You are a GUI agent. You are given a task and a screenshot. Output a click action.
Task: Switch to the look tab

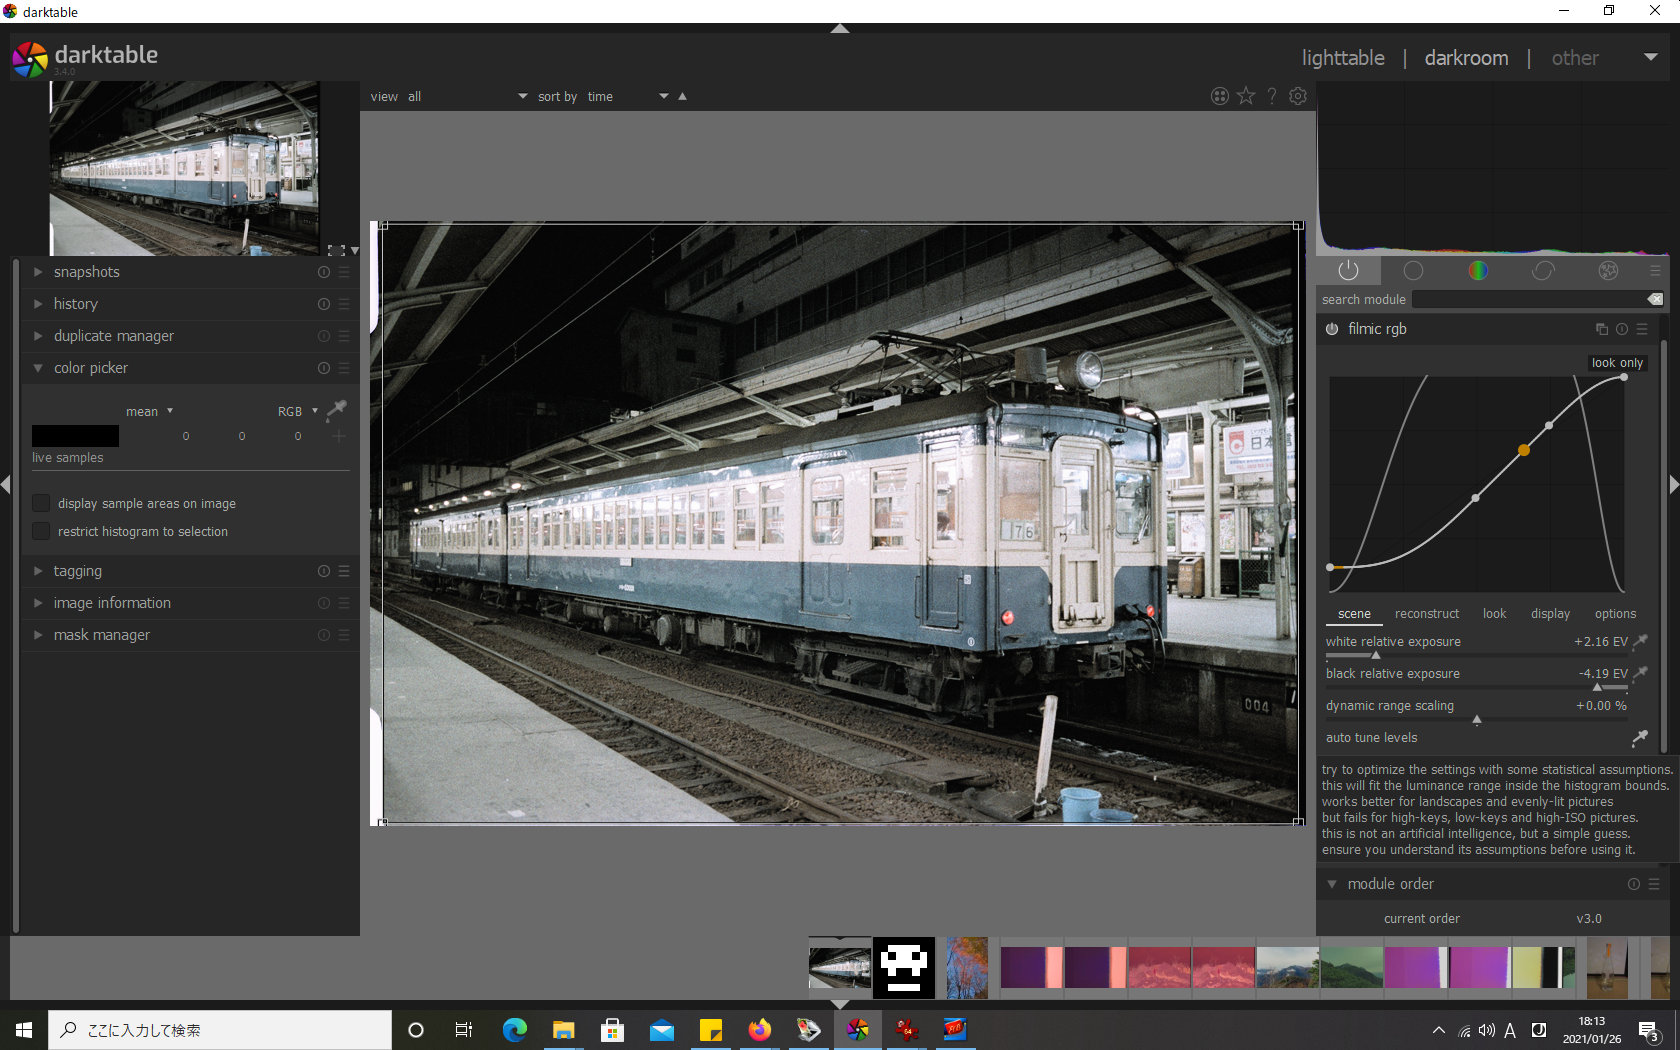pyautogui.click(x=1494, y=614)
